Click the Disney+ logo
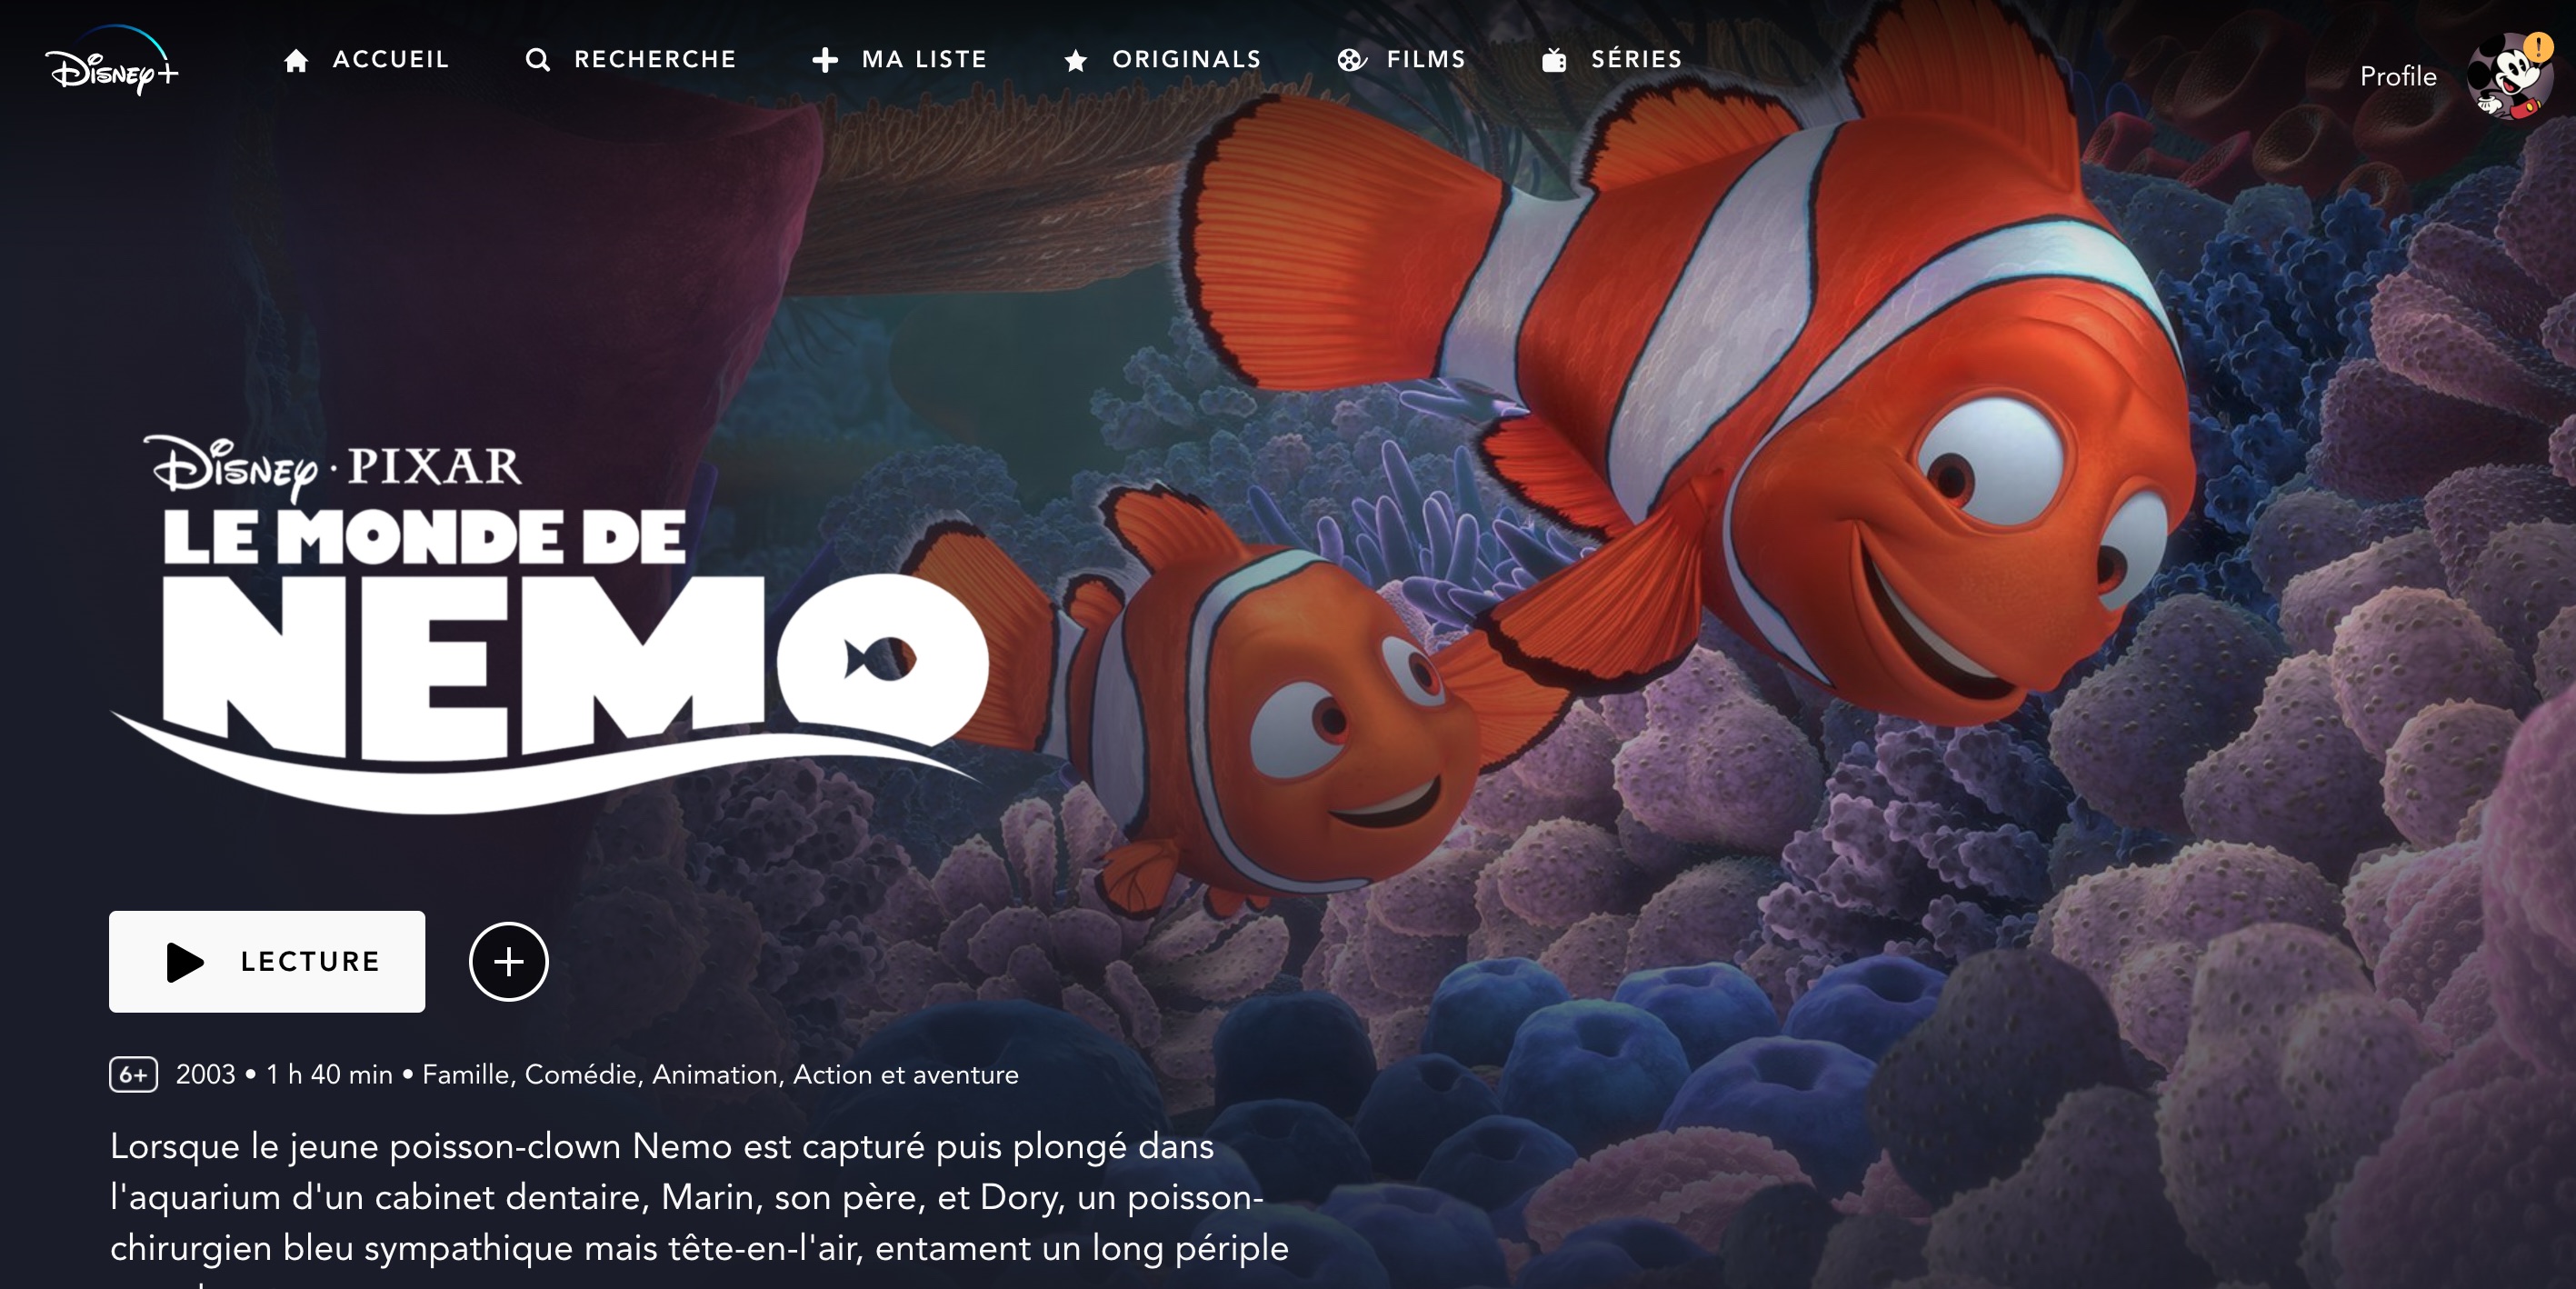The image size is (2576, 1289). pos(112,61)
